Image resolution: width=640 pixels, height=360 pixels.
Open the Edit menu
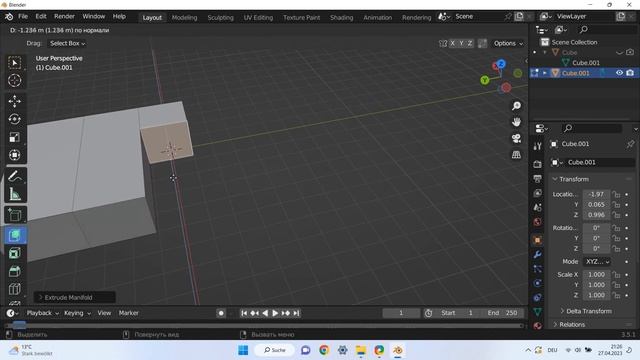(41, 16)
